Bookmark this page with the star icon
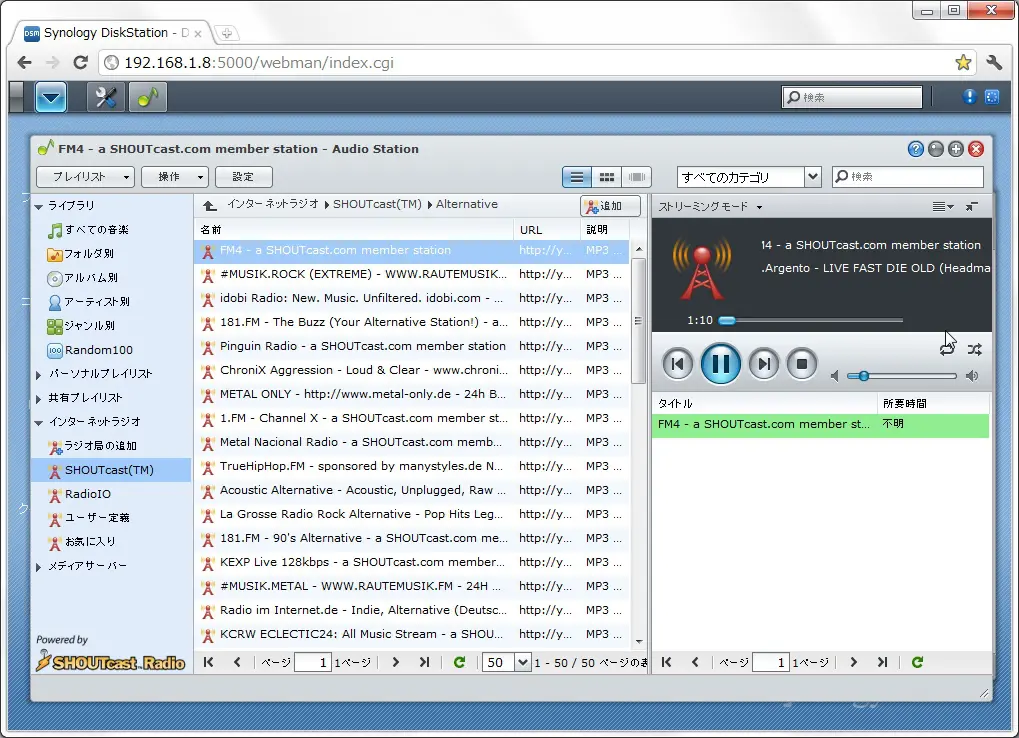Viewport: 1019px width, 738px height. click(963, 62)
